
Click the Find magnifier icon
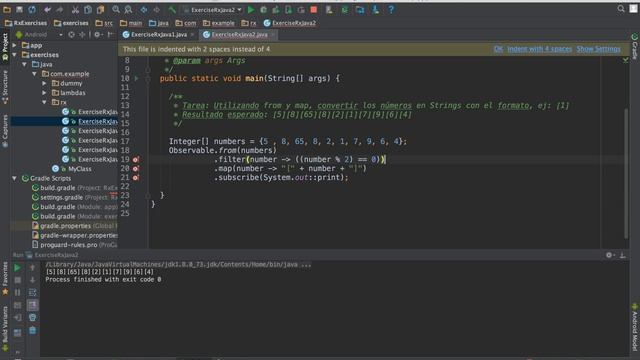tap(116, 9)
